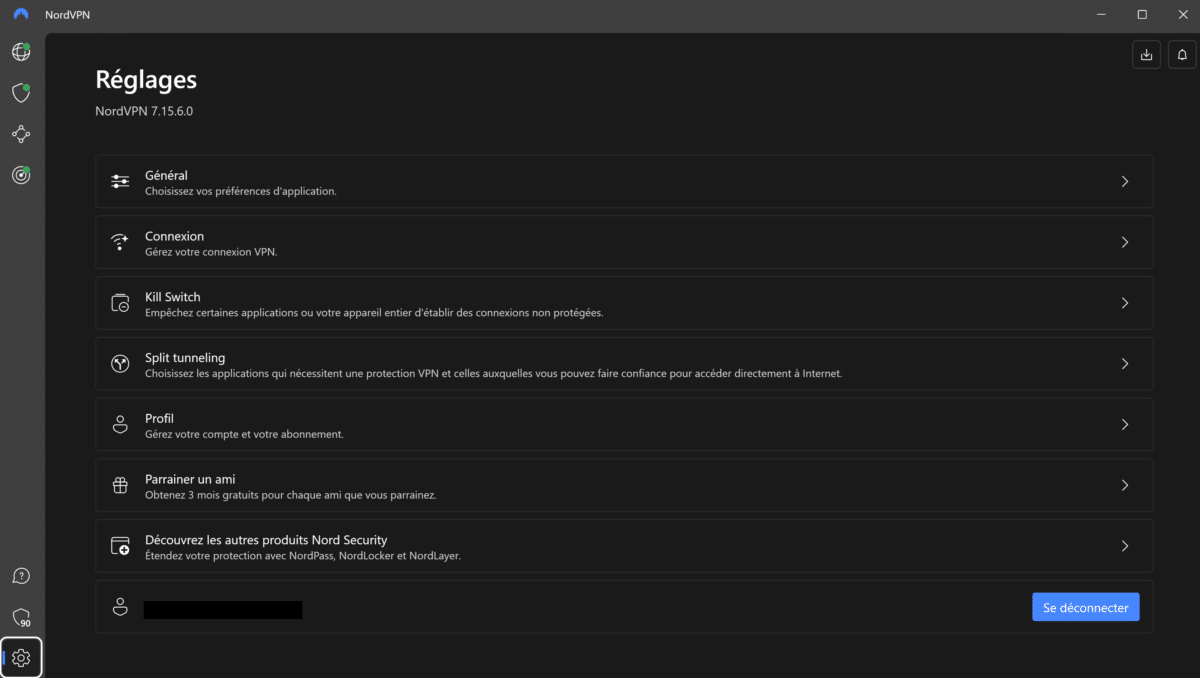Screen dimensions: 1200x678
Task: Open the Kill Switch settings section
Action: 624,303
